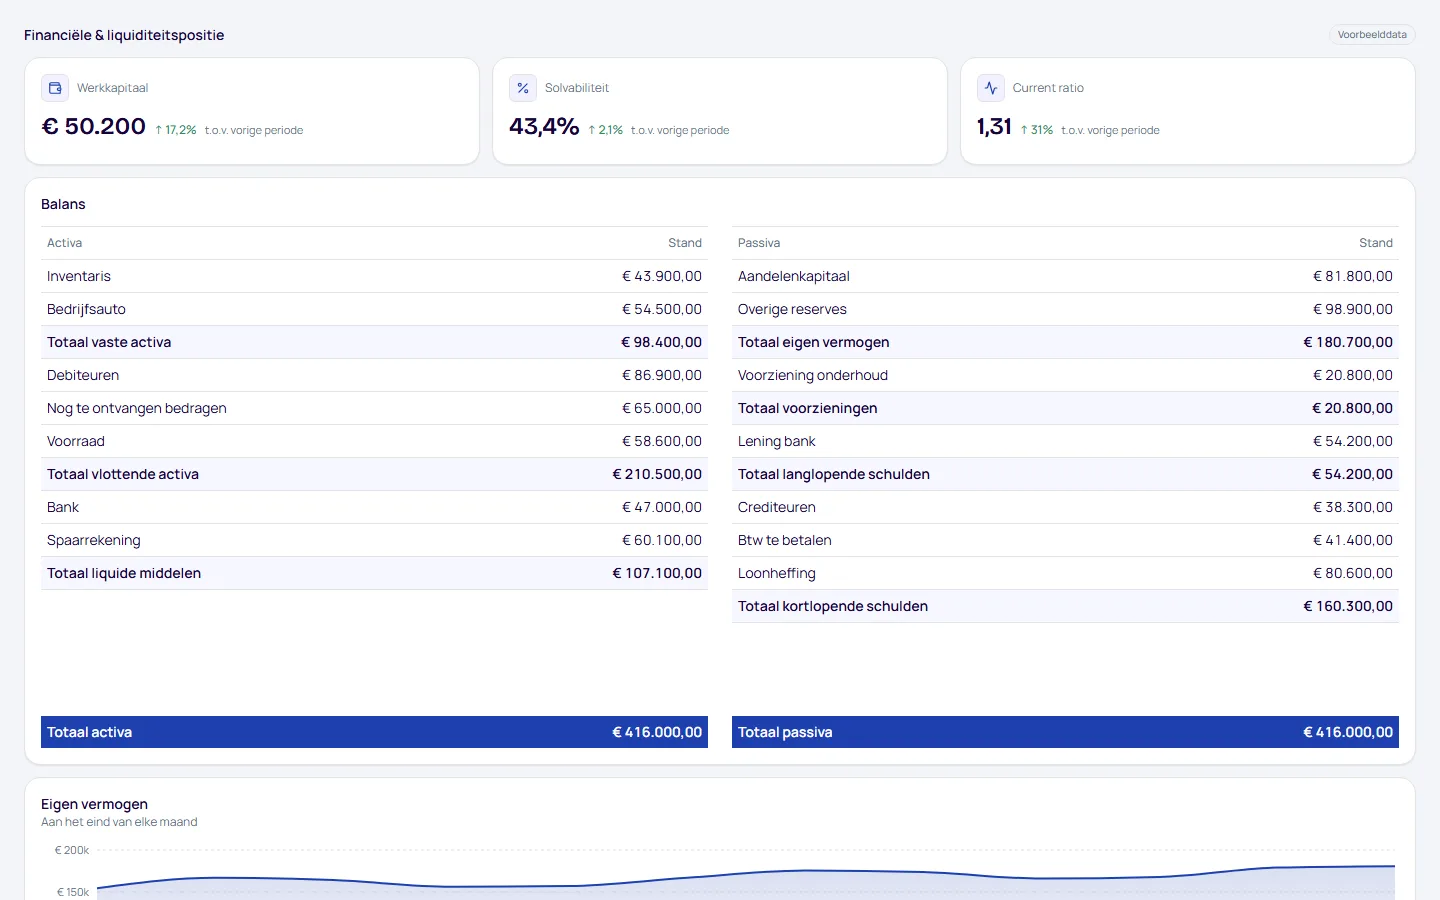Viewport: 1440px width, 900px height.
Task: Click the 17,2% increase indicator
Action: tap(175, 130)
